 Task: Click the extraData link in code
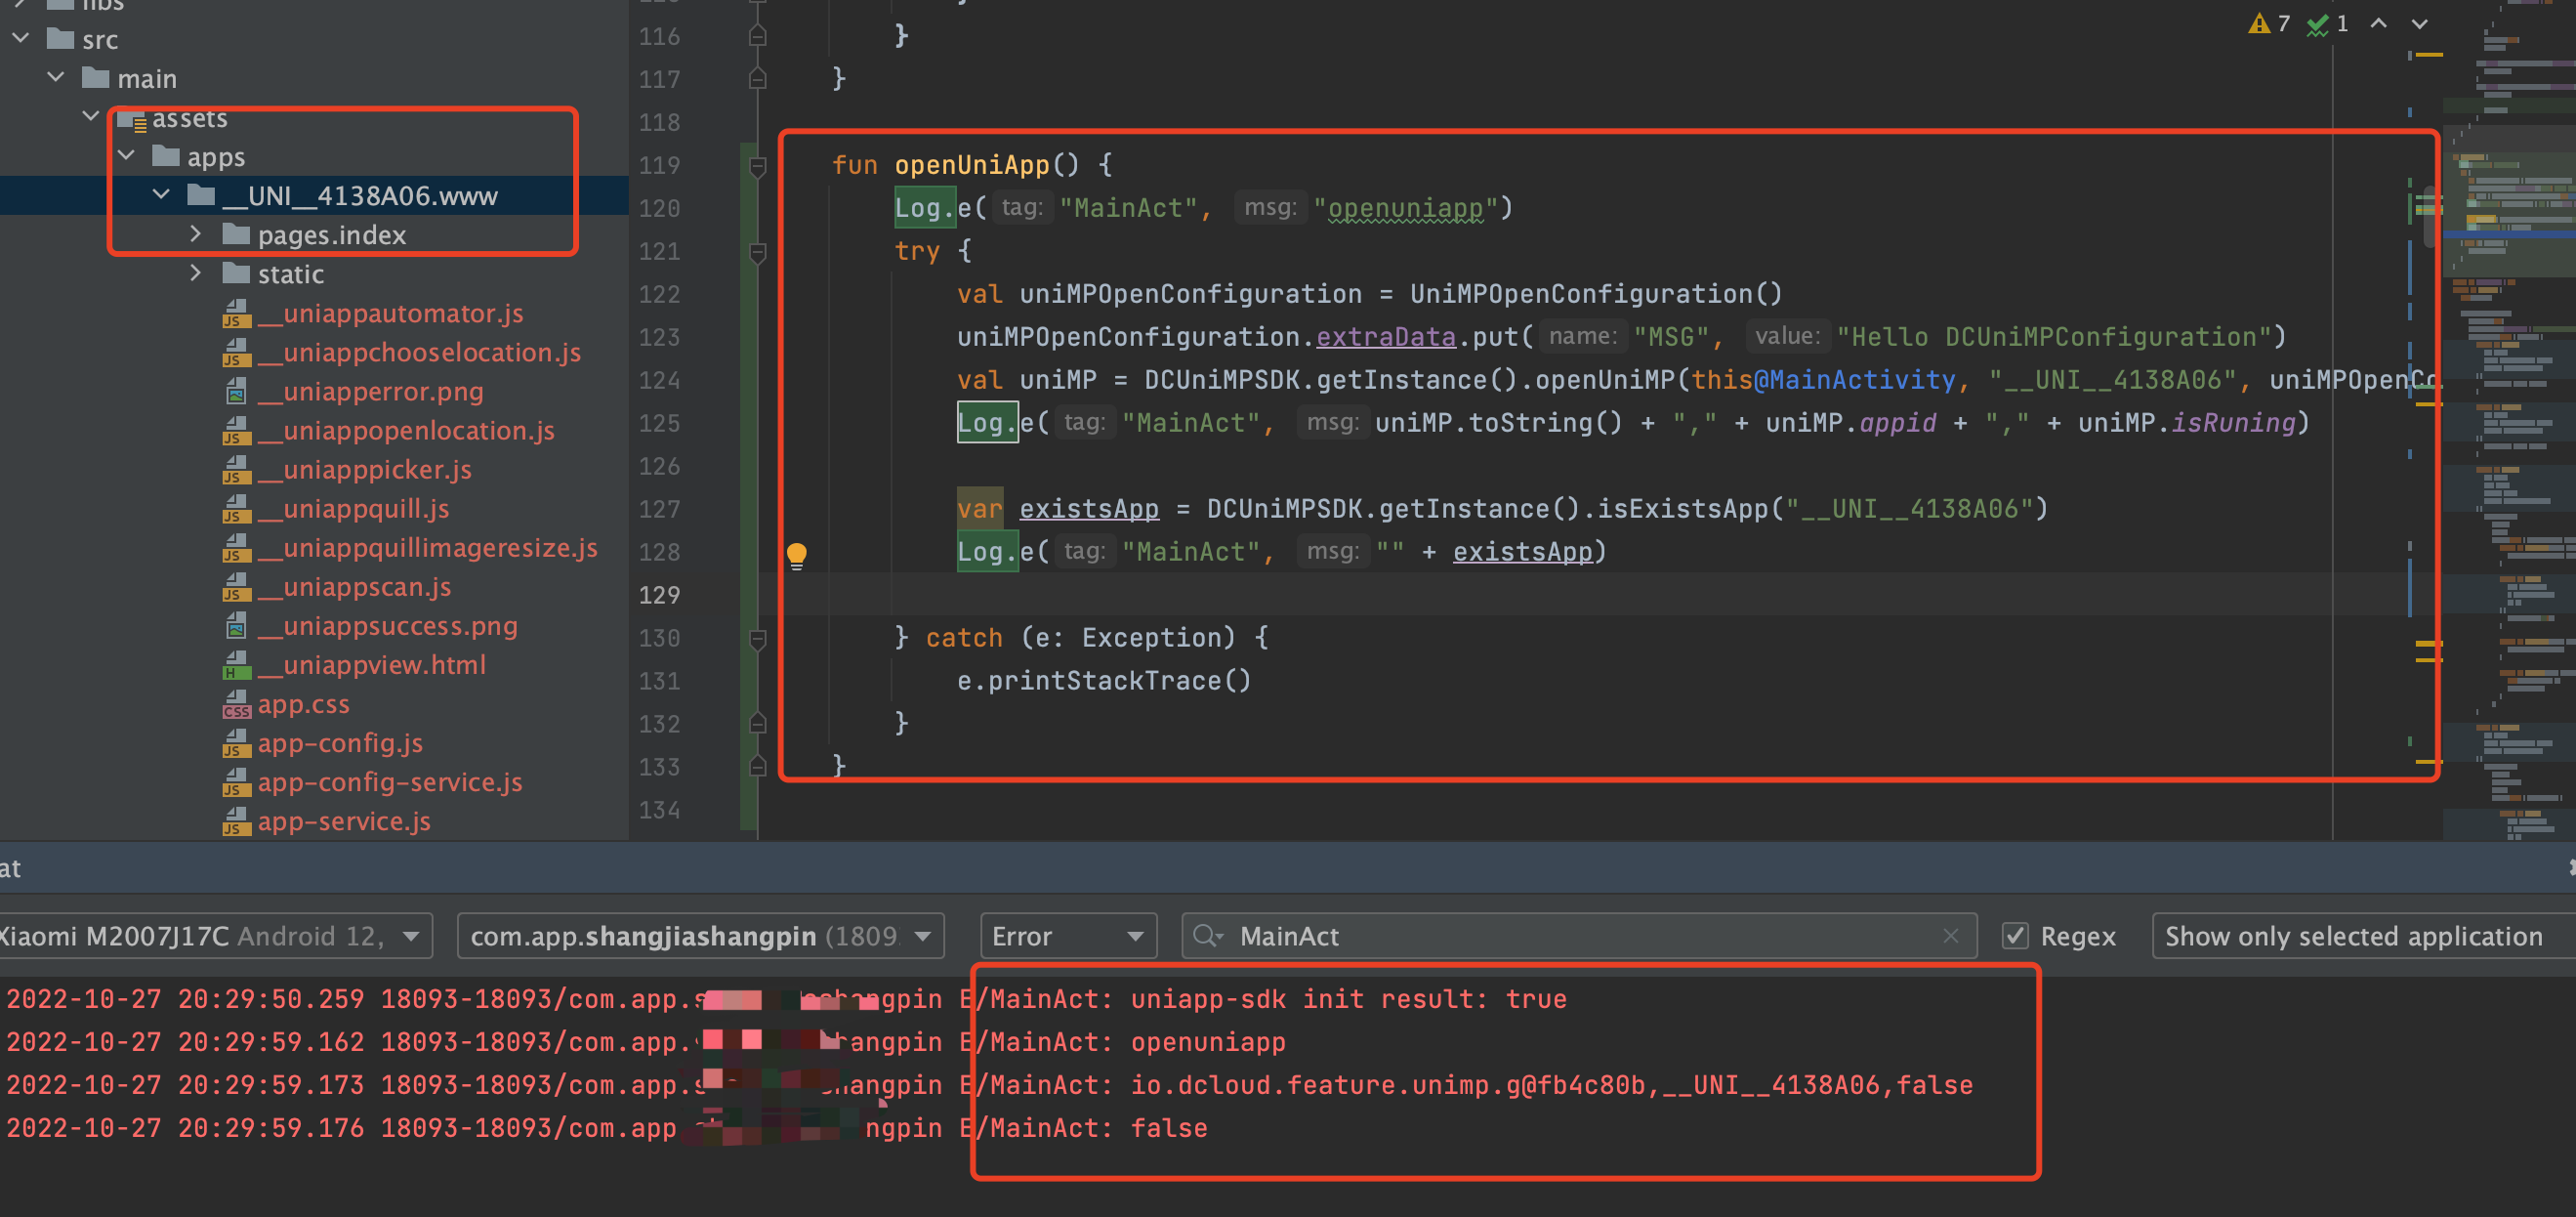click(1385, 337)
